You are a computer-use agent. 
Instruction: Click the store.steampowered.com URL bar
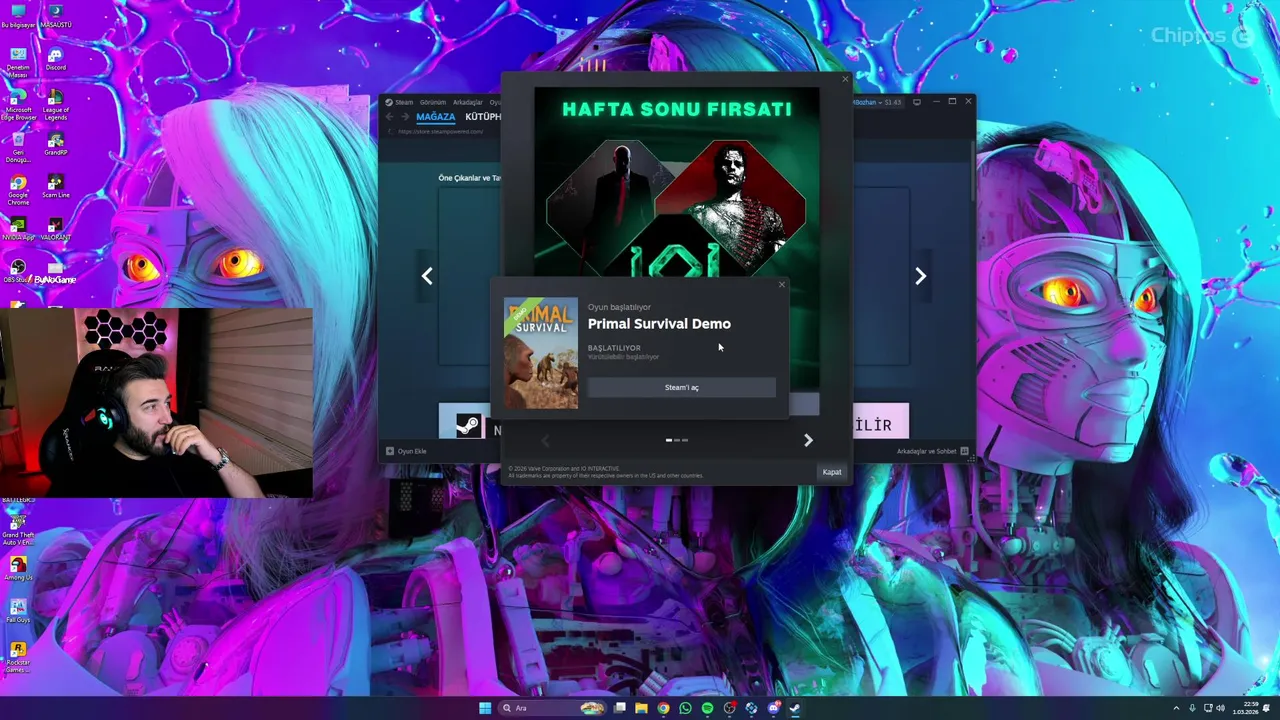pos(440,132)
